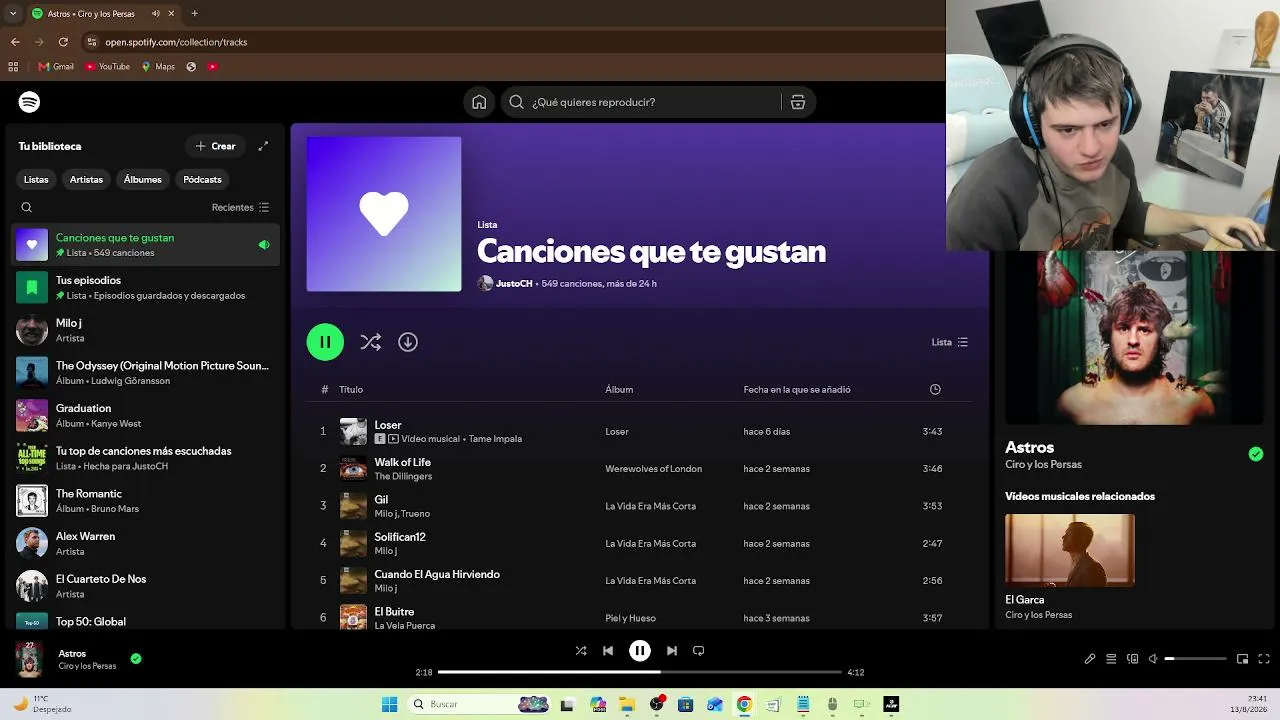Click the browser address bar URL
1280x720 pixels.
click(x=176, y=42)
